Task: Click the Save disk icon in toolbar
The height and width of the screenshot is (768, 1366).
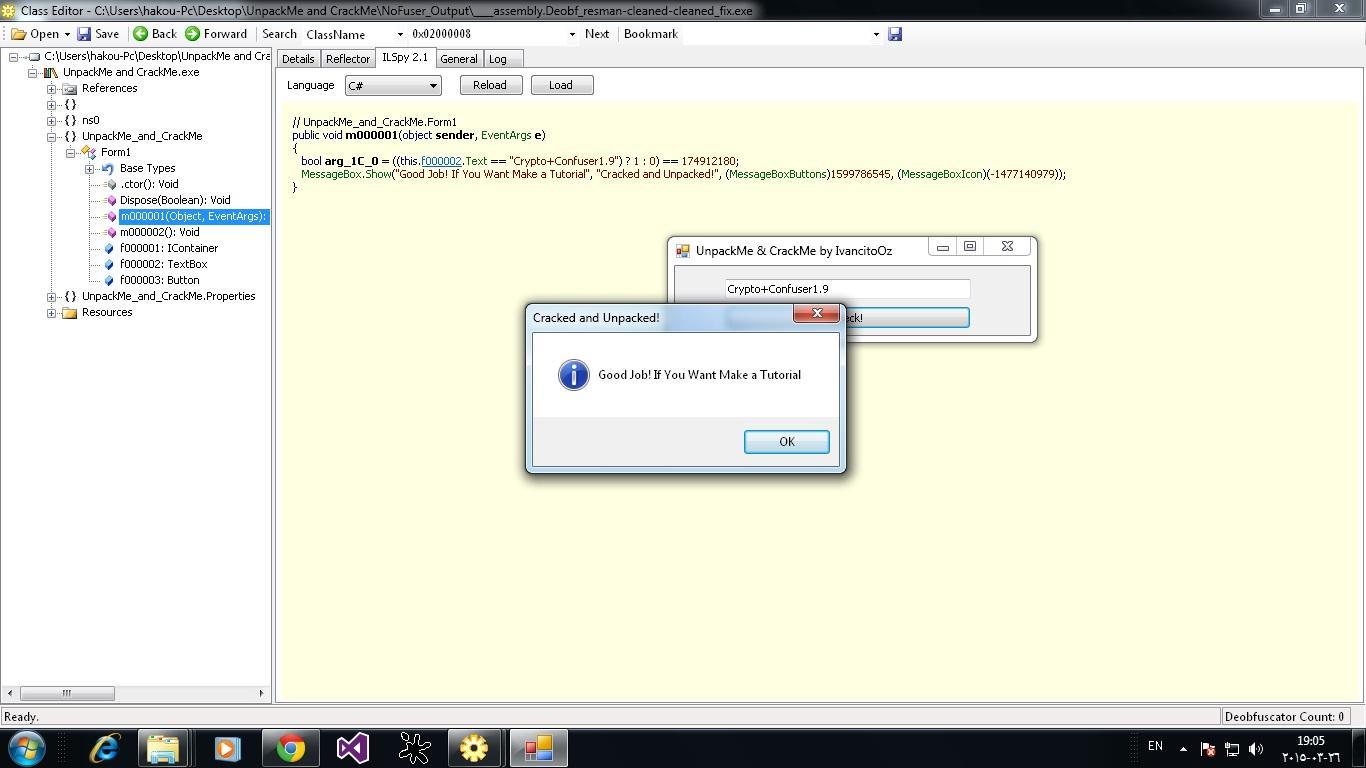Action: 85,34
